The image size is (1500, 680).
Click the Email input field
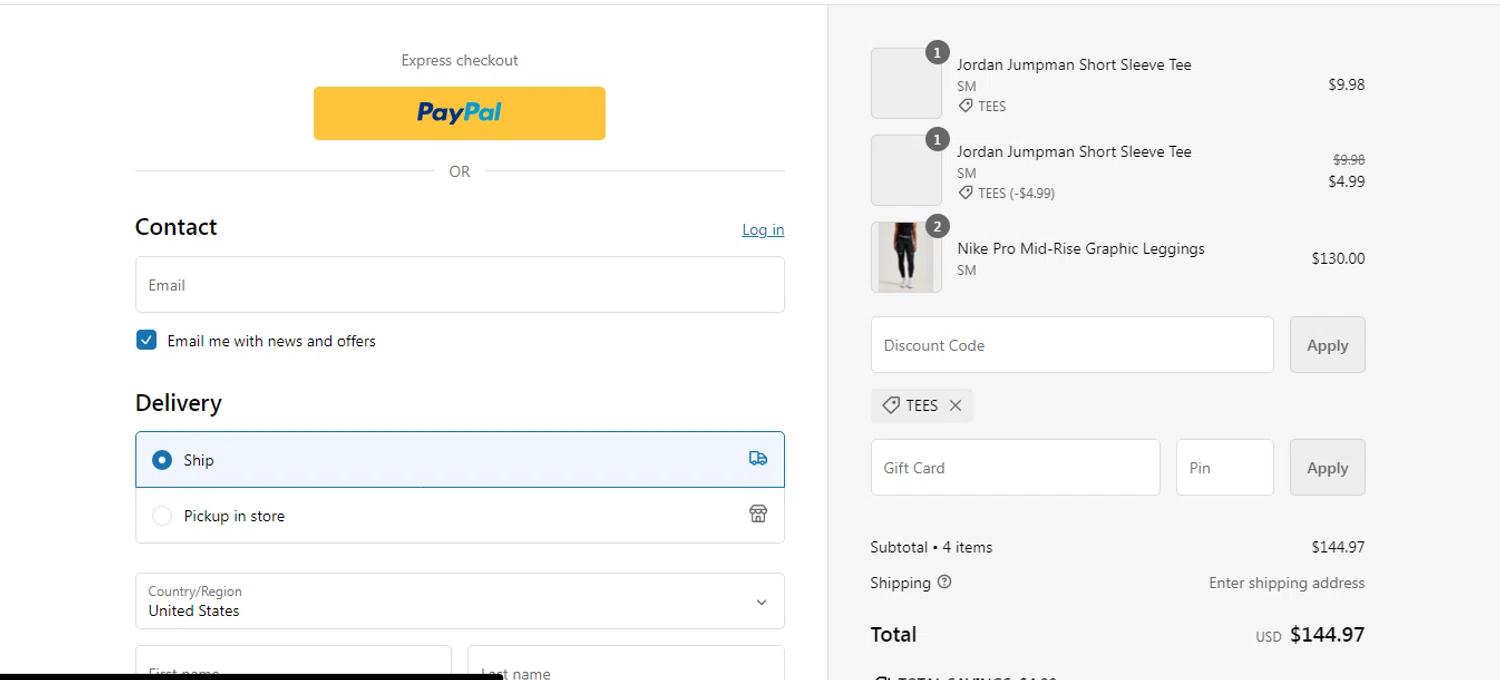tap(459, 285)
